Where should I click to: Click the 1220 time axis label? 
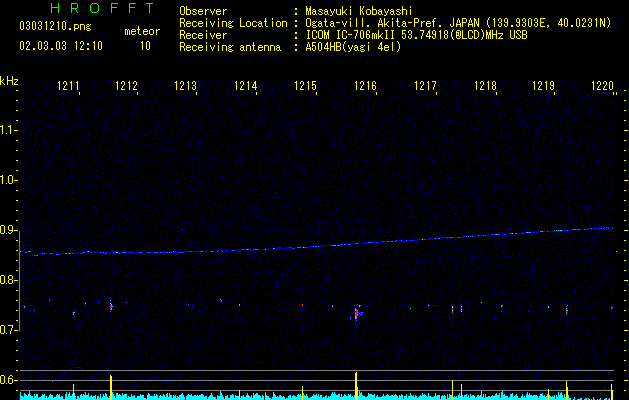pos(603,86)
